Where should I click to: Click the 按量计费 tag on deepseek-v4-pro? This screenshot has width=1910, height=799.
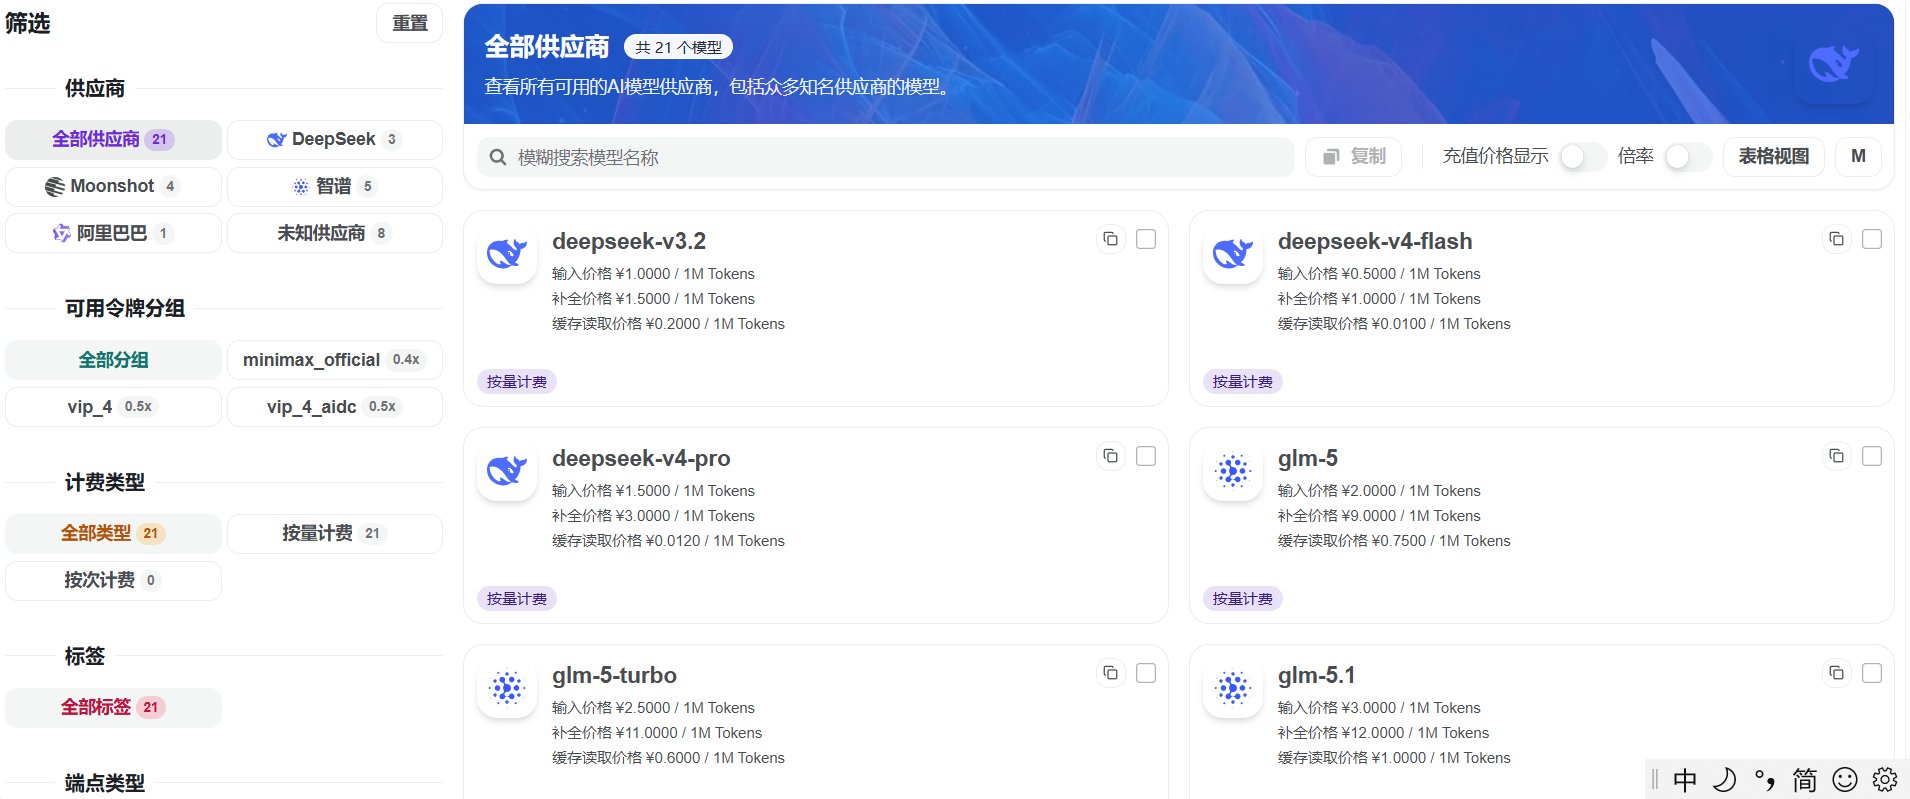517,599
